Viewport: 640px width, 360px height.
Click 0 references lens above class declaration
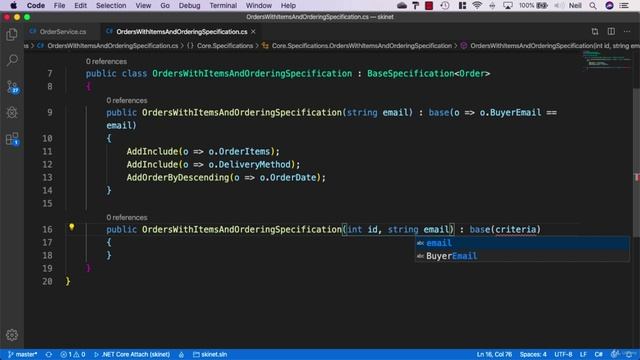coord(106,61)
